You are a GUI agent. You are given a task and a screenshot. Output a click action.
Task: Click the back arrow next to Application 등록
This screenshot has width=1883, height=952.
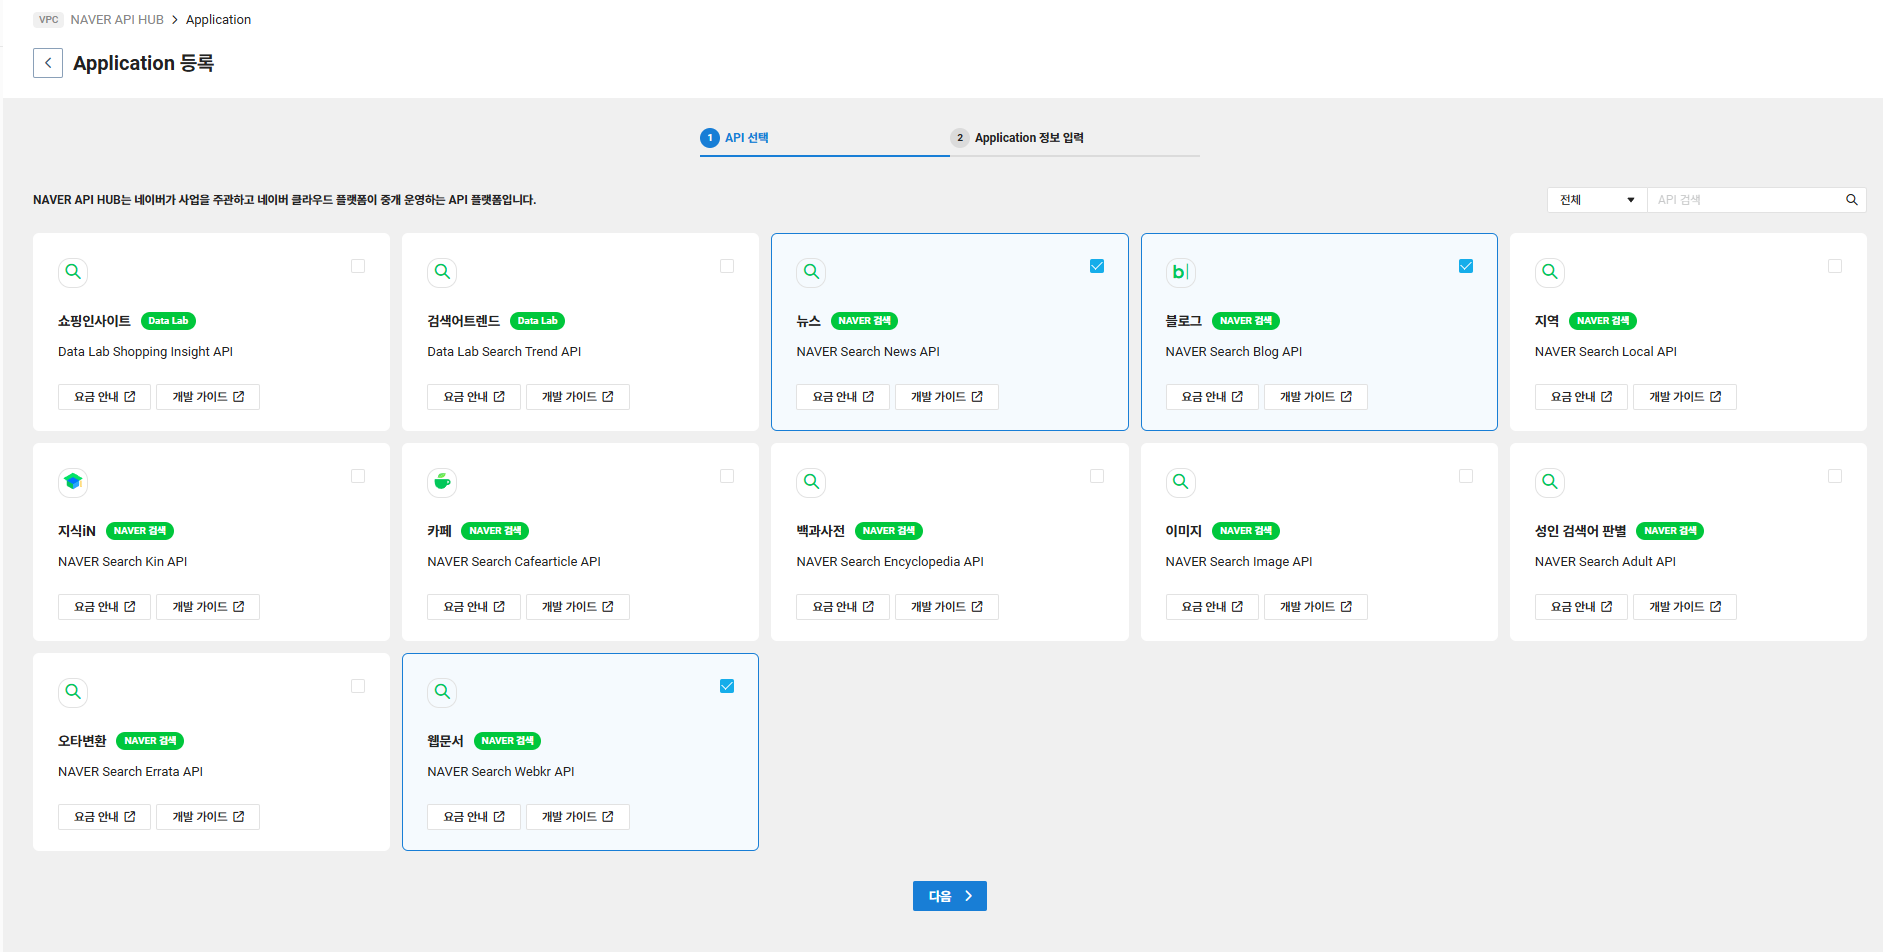pos(48,63)
